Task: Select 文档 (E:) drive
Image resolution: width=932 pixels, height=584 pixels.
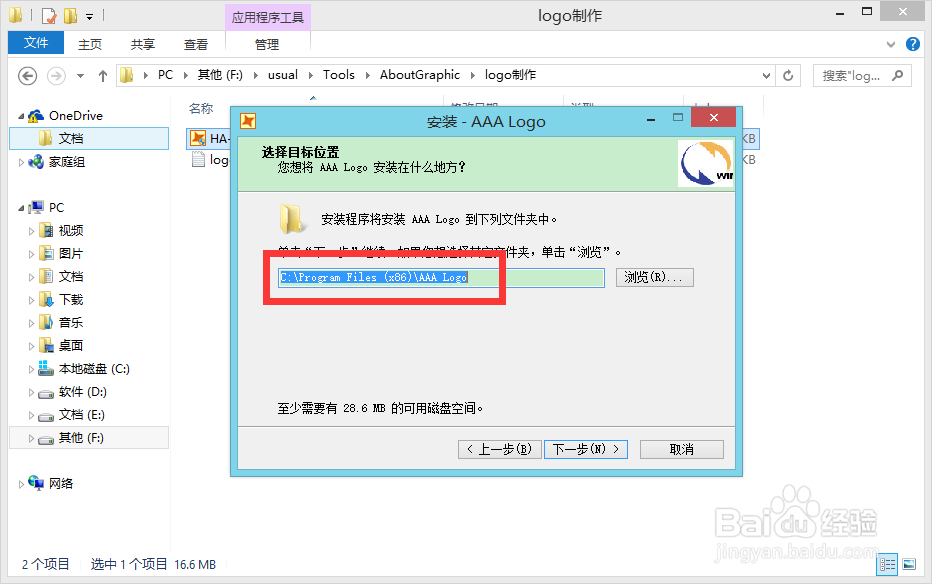Action: click(x=81, y=415)
